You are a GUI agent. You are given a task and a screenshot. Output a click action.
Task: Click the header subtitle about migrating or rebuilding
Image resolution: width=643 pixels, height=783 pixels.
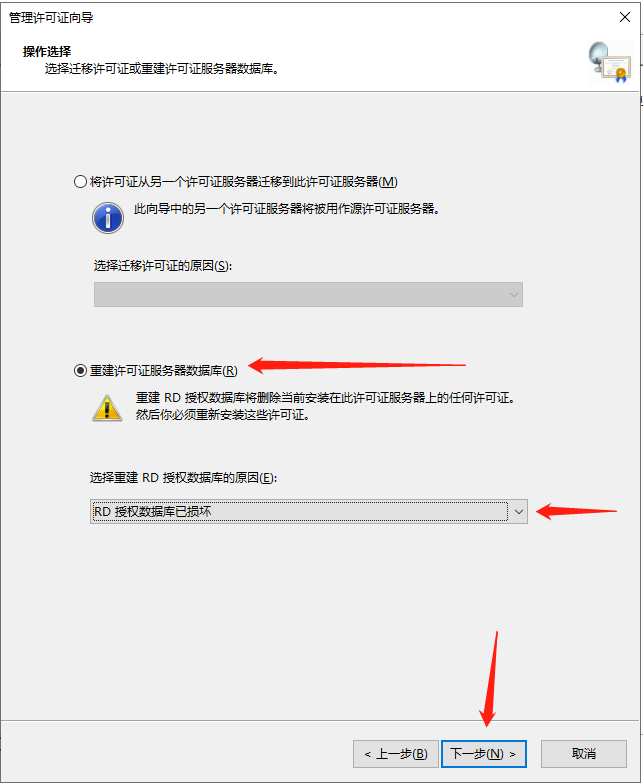click(162, 68)
